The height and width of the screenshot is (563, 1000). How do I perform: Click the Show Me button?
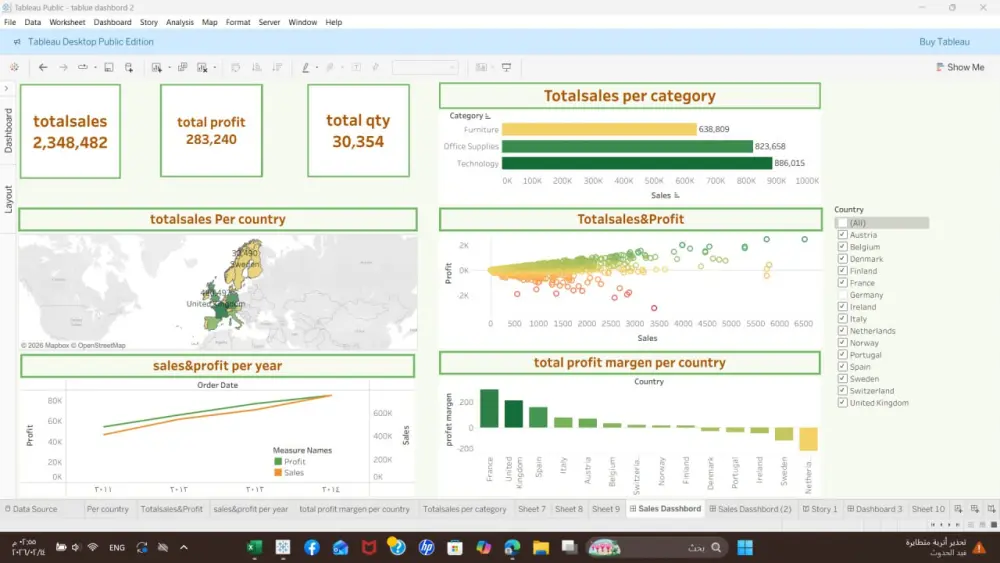pos(960,67)
